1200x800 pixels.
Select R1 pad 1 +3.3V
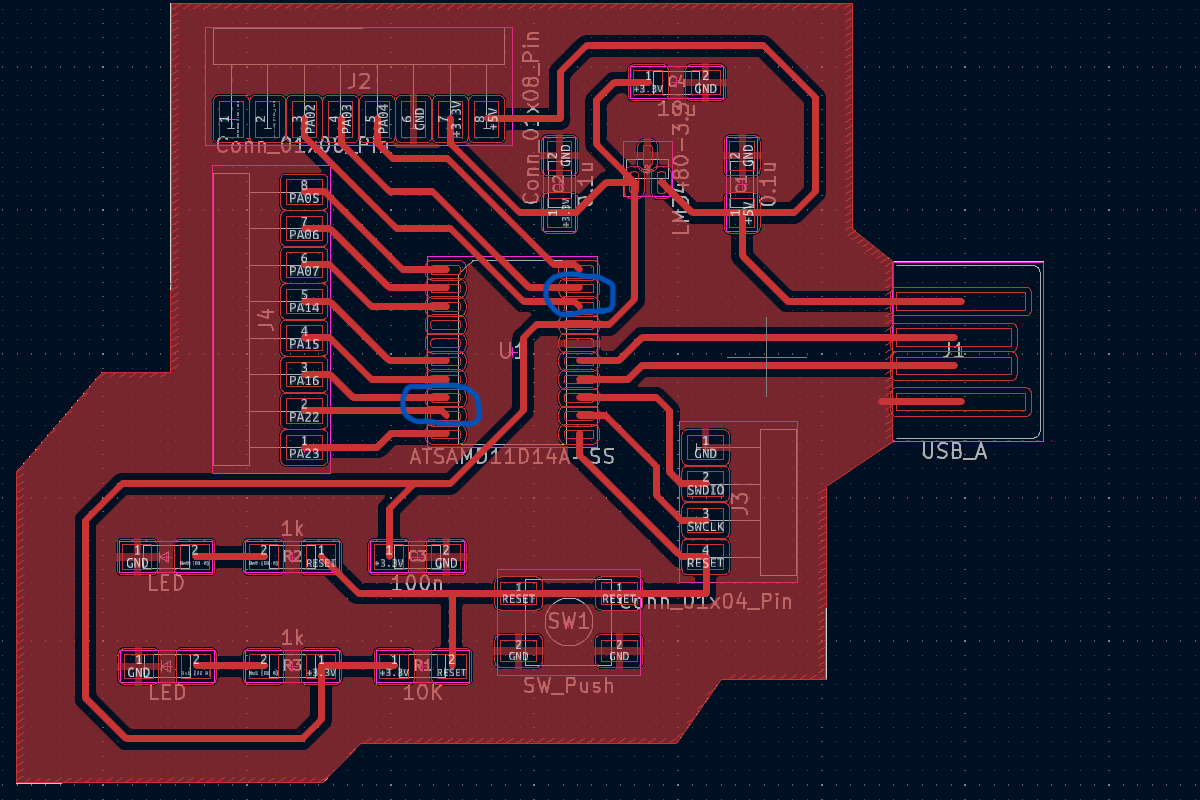394,666
